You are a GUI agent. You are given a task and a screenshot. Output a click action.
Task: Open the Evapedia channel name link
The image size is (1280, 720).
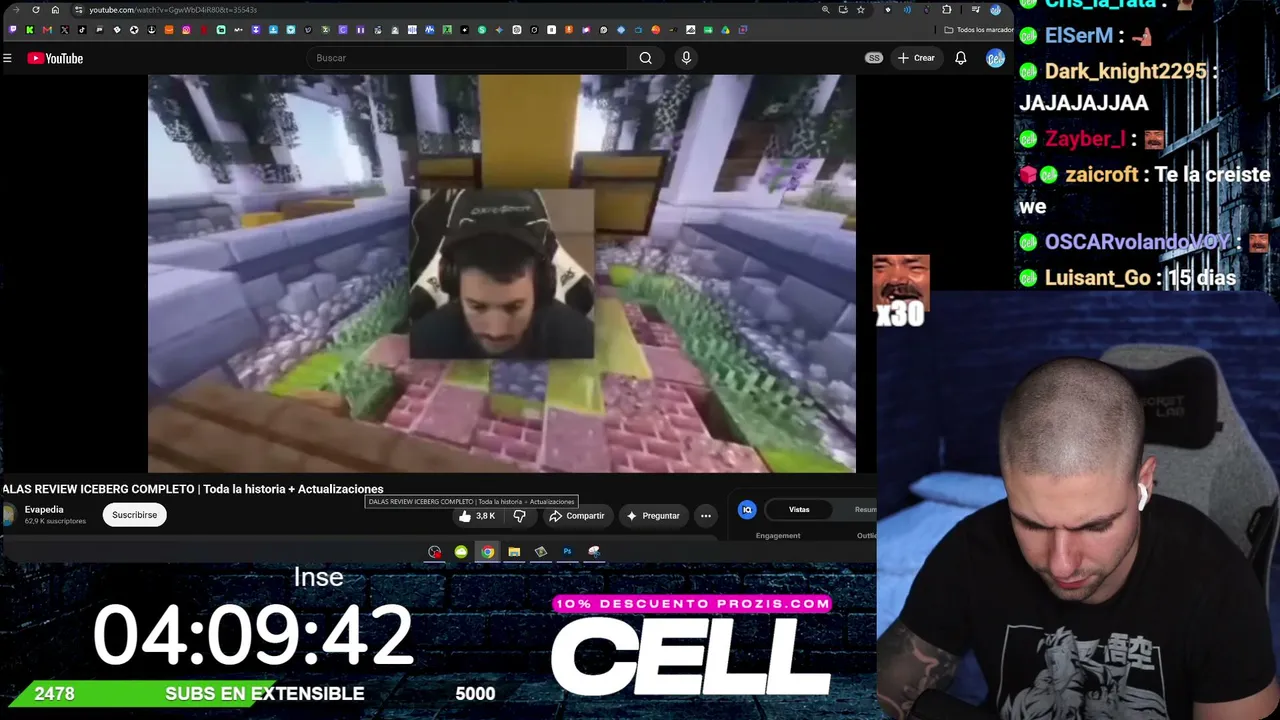click(44, 510)
